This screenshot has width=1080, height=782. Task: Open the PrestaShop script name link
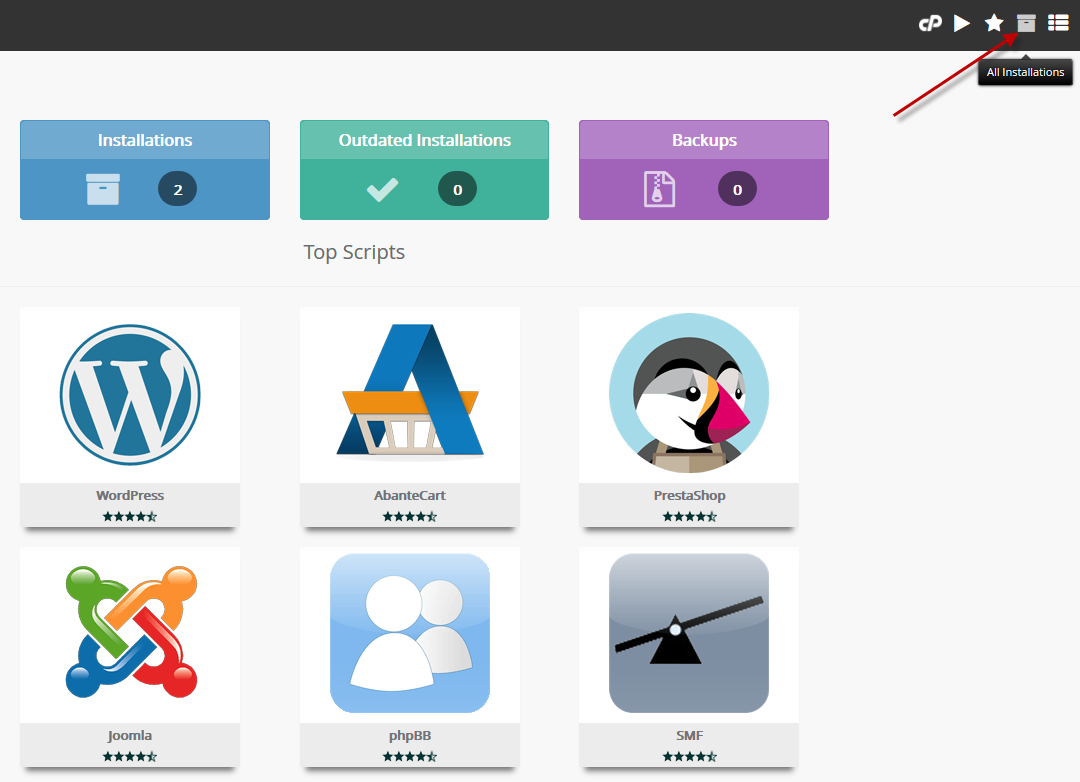(x=689, y=495)
